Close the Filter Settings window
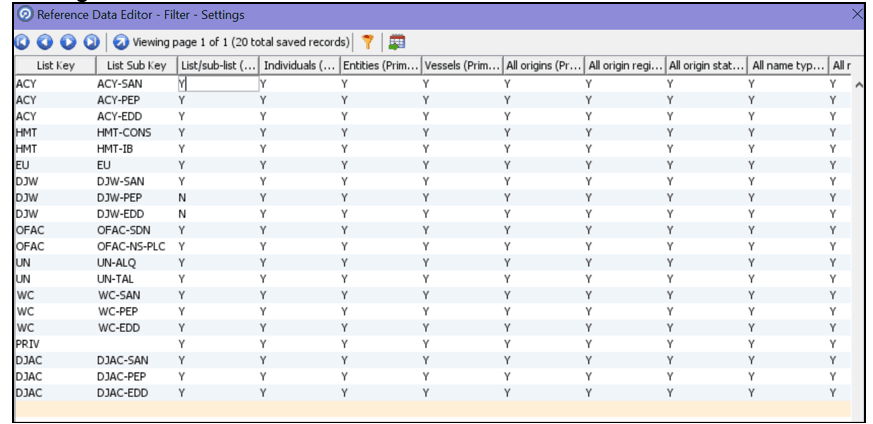Viewport: 873px width, 424px height. coord(857,14)
